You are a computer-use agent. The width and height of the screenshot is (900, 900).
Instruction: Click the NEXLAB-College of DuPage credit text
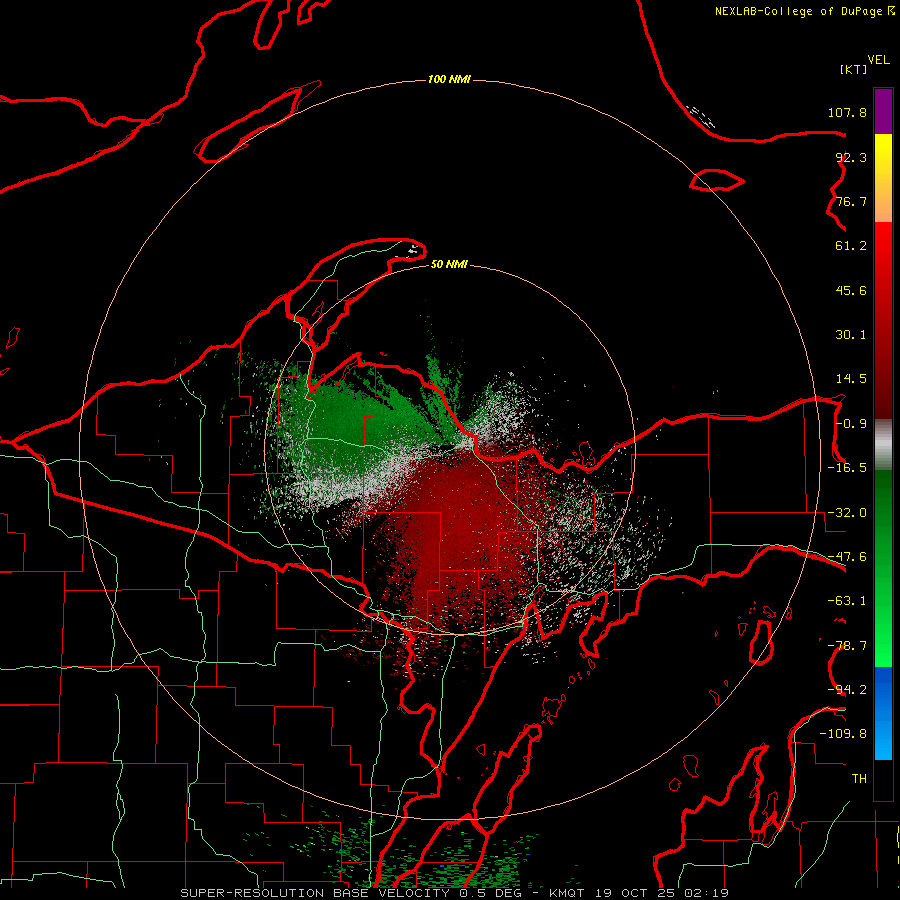point(798,11)
